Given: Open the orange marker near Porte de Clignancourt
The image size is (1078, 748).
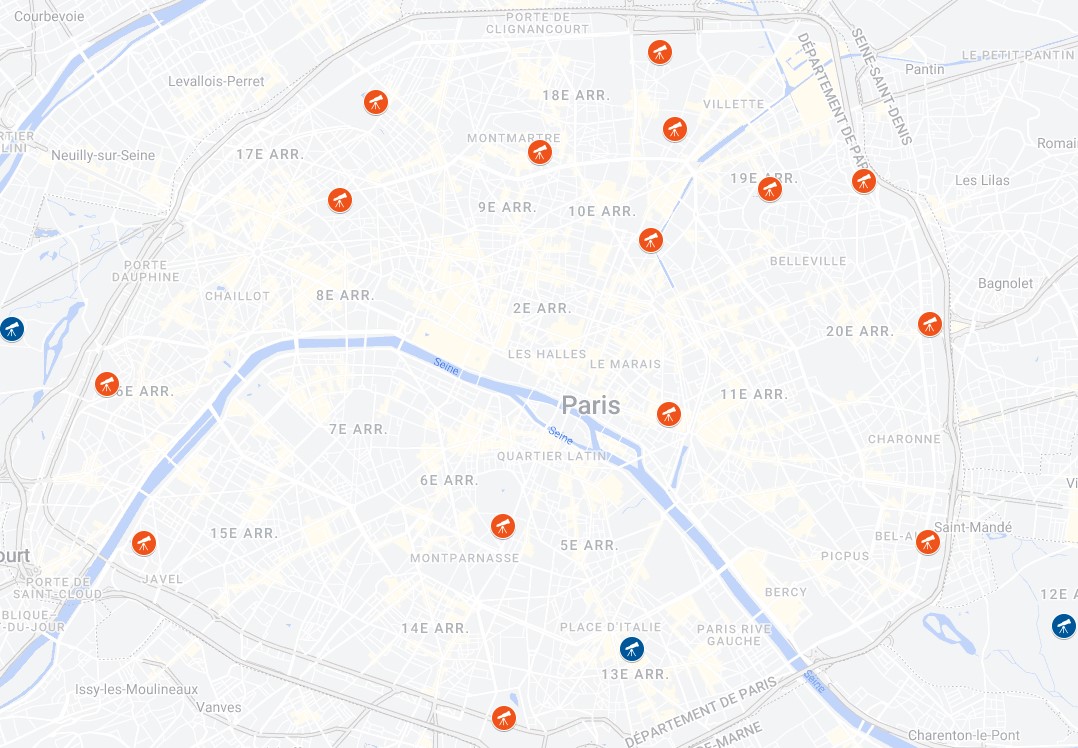Looking at the screenshot, I should tap(659, 52).
